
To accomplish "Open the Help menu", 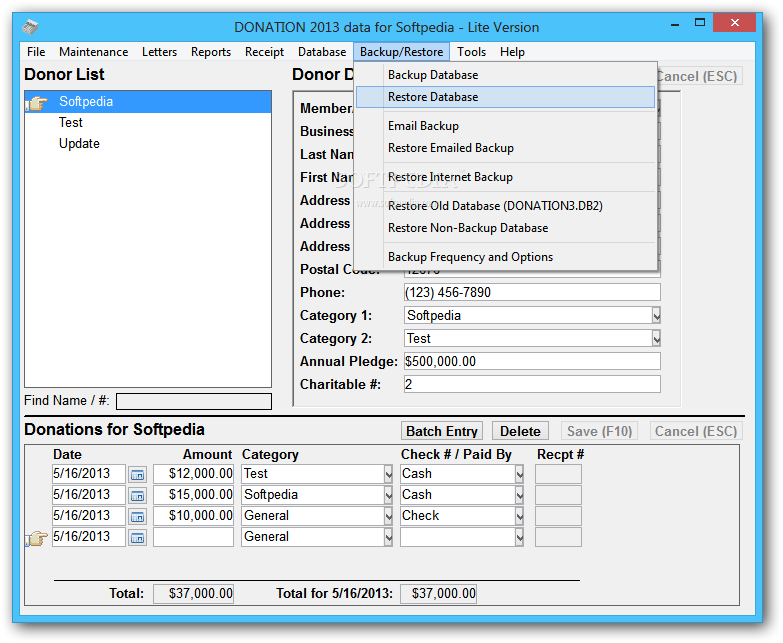I will click(x=512, y=52).
